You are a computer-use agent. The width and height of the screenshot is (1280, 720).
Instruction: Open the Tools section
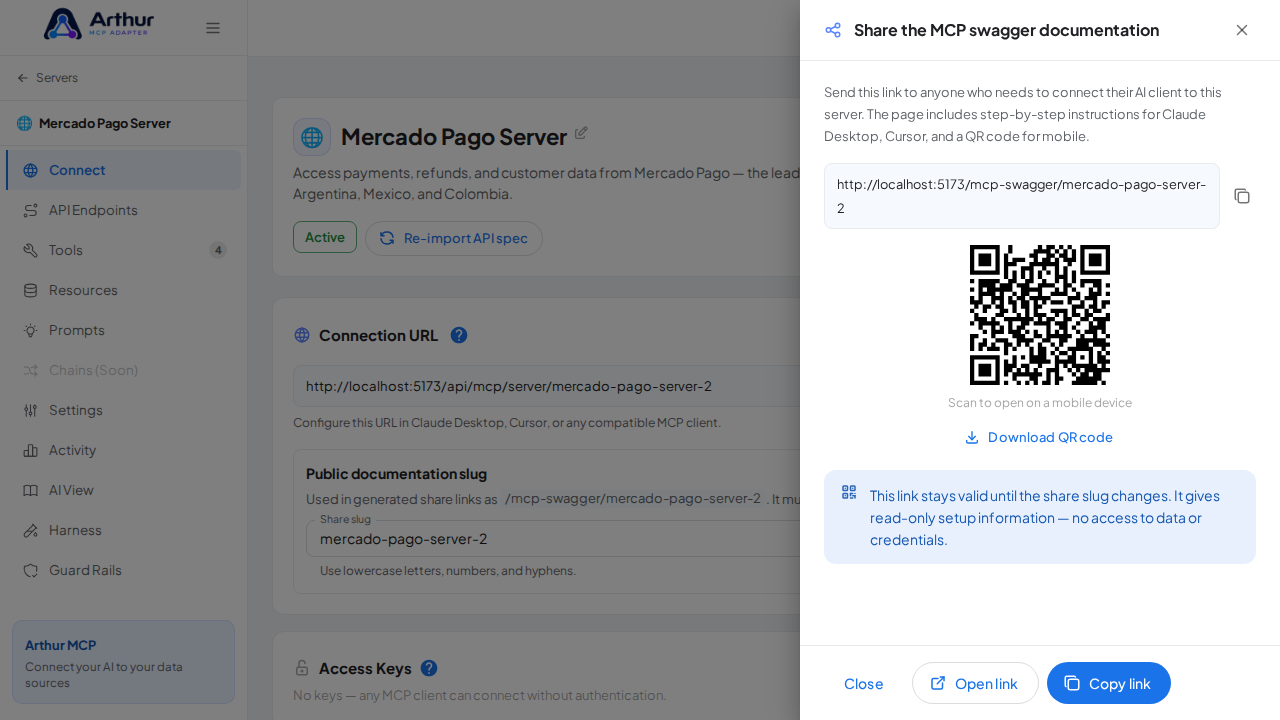tap(124, 250)
